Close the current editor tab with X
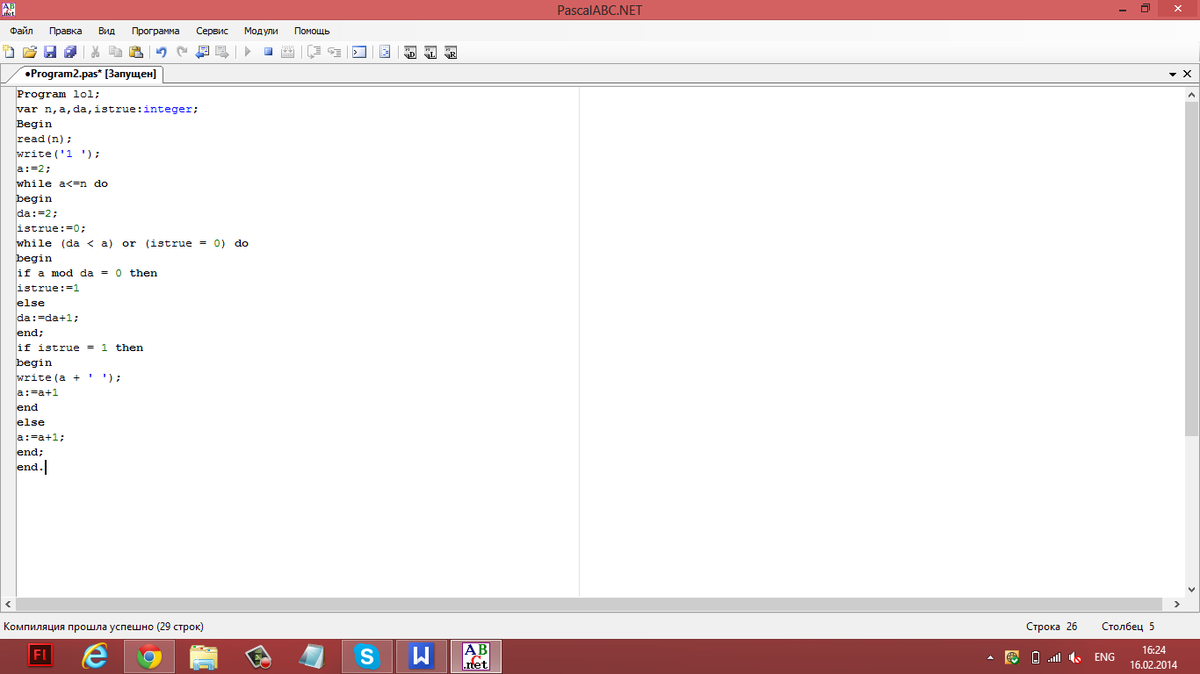 tap(1188, 75)
